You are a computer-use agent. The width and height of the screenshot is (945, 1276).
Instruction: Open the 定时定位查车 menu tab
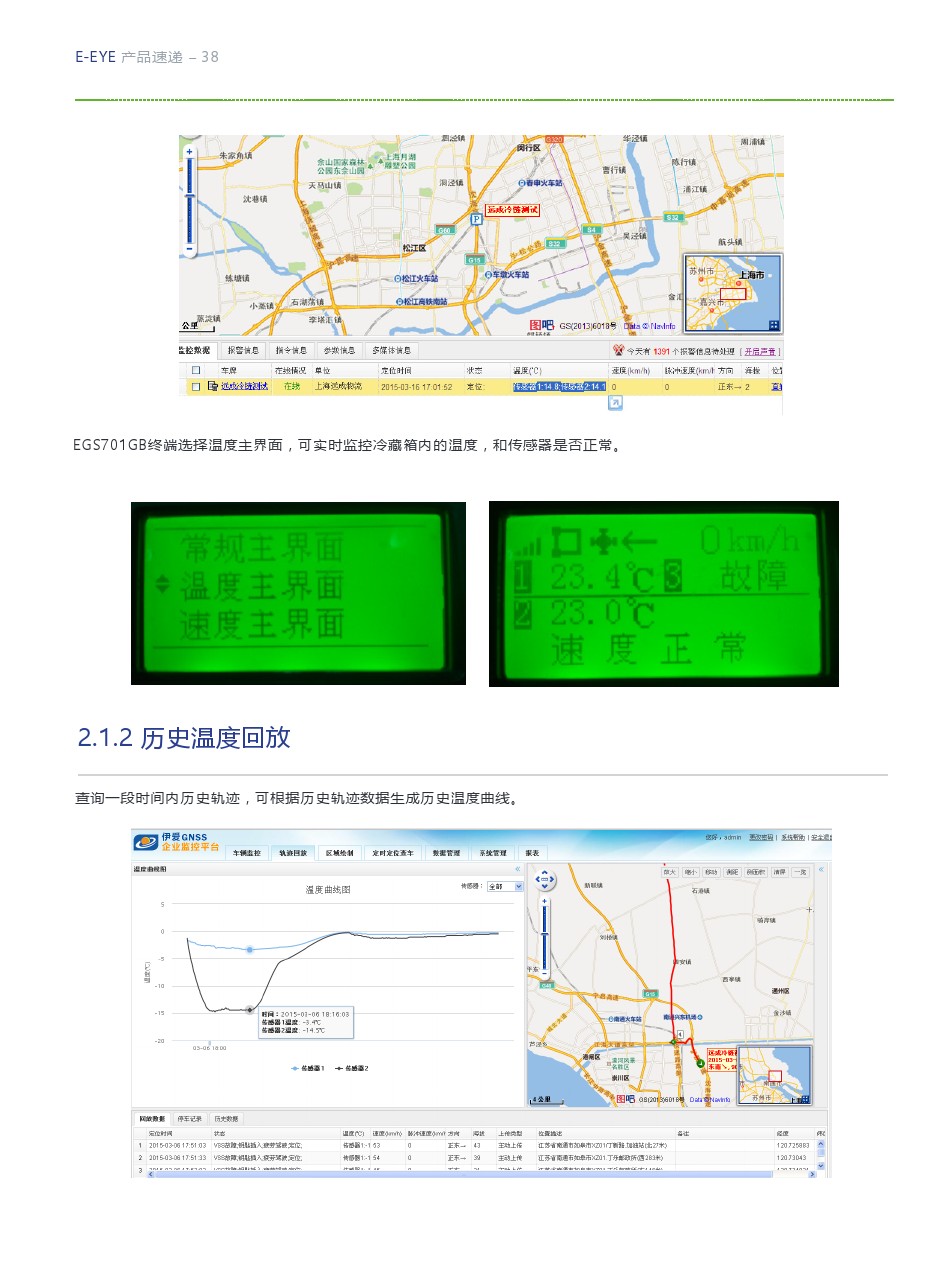[392, 853]
